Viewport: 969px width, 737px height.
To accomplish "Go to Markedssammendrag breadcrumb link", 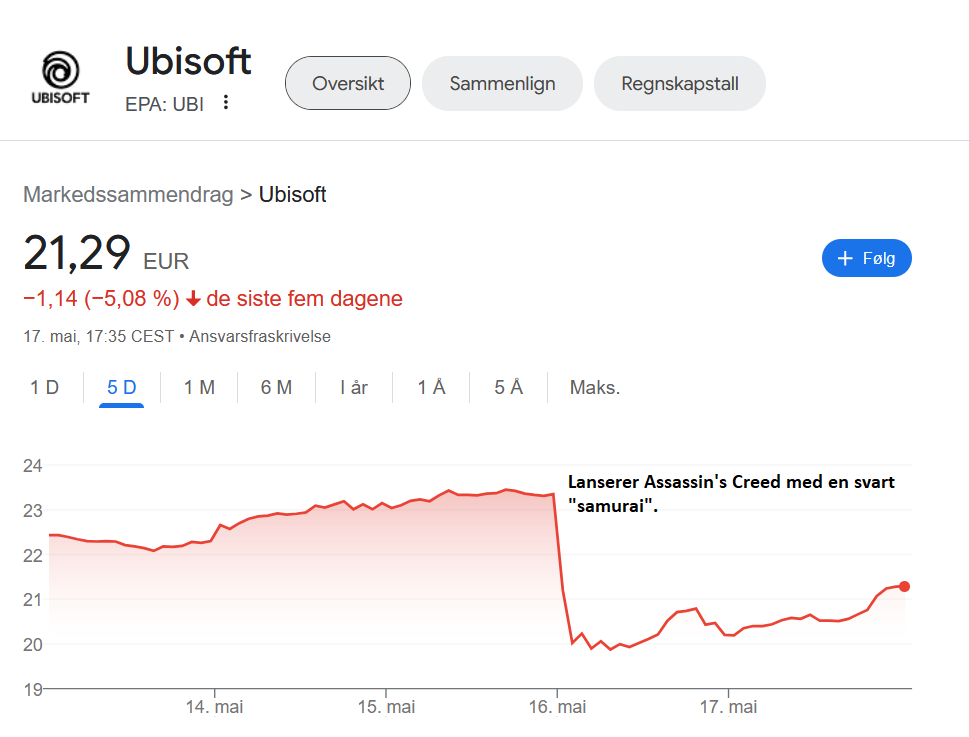I will coord(129,195).
